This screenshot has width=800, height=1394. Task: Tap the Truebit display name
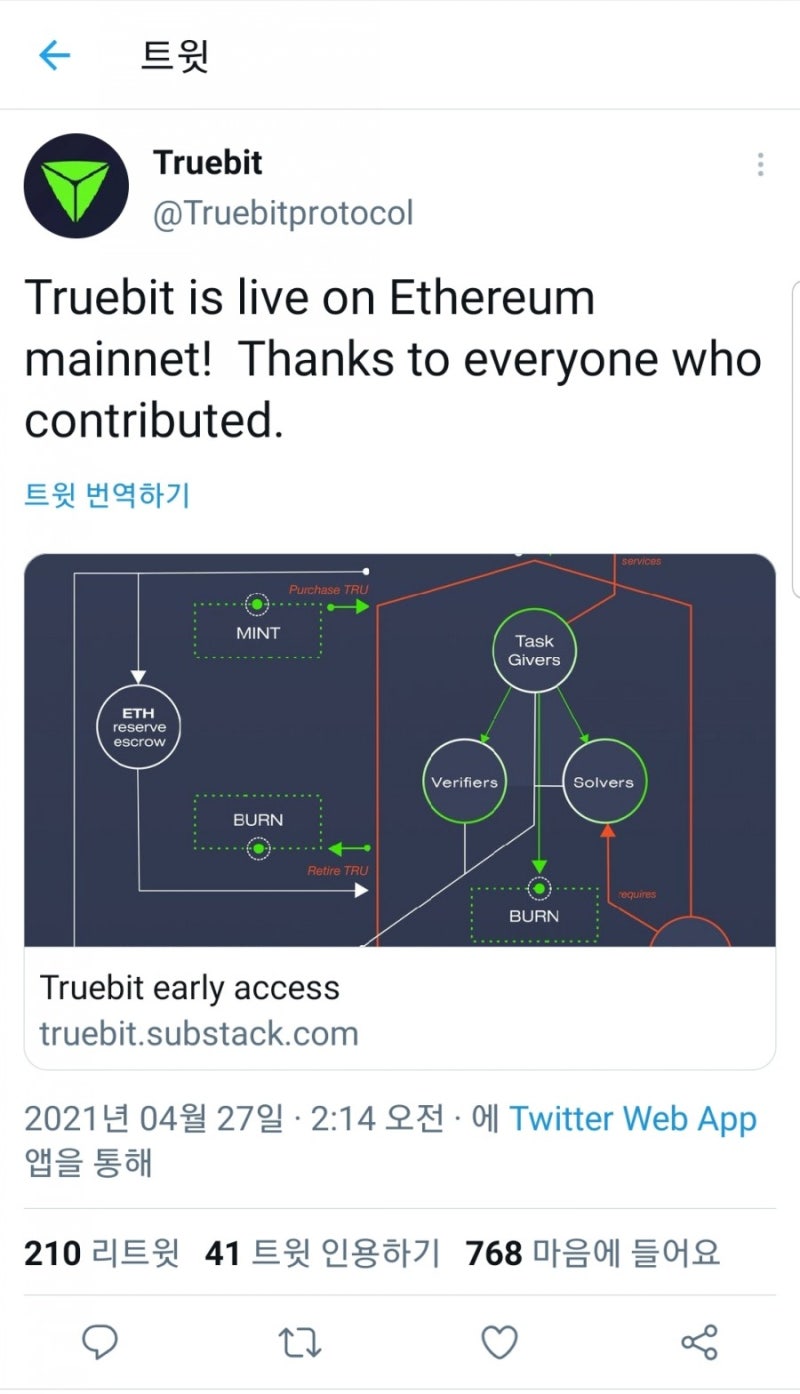coord(208,163)
